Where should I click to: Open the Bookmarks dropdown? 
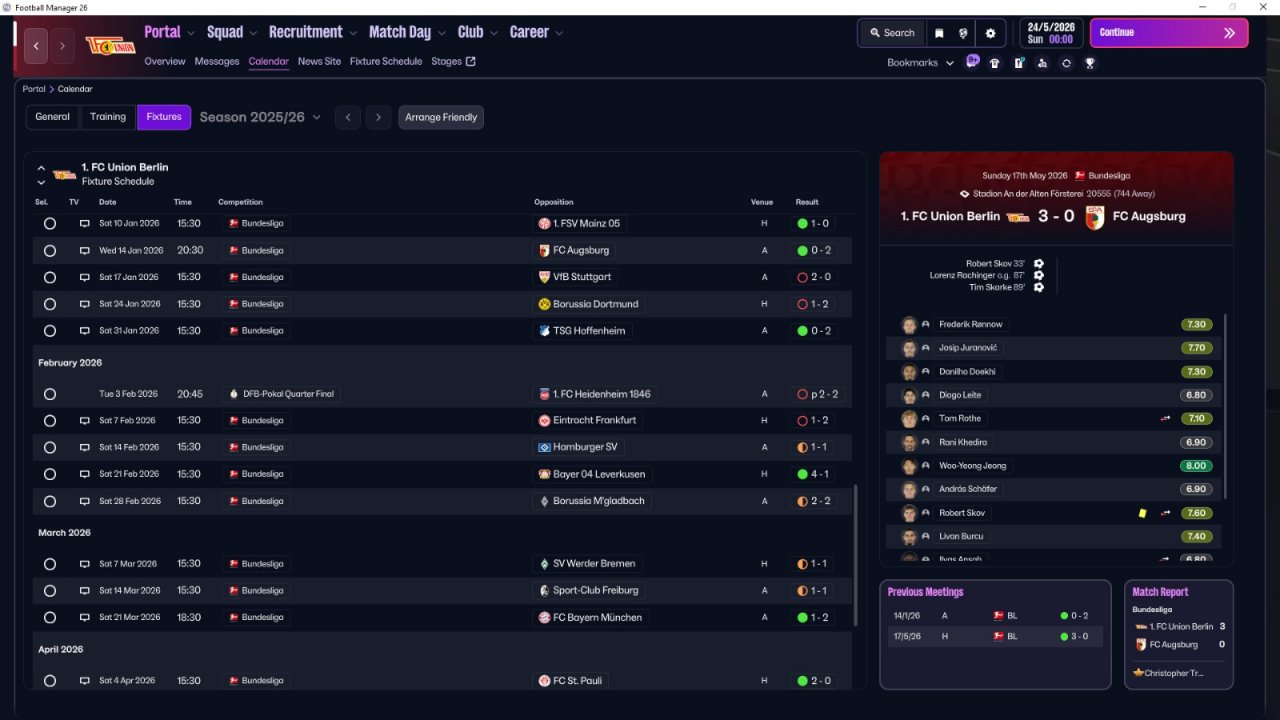point(920,63)
